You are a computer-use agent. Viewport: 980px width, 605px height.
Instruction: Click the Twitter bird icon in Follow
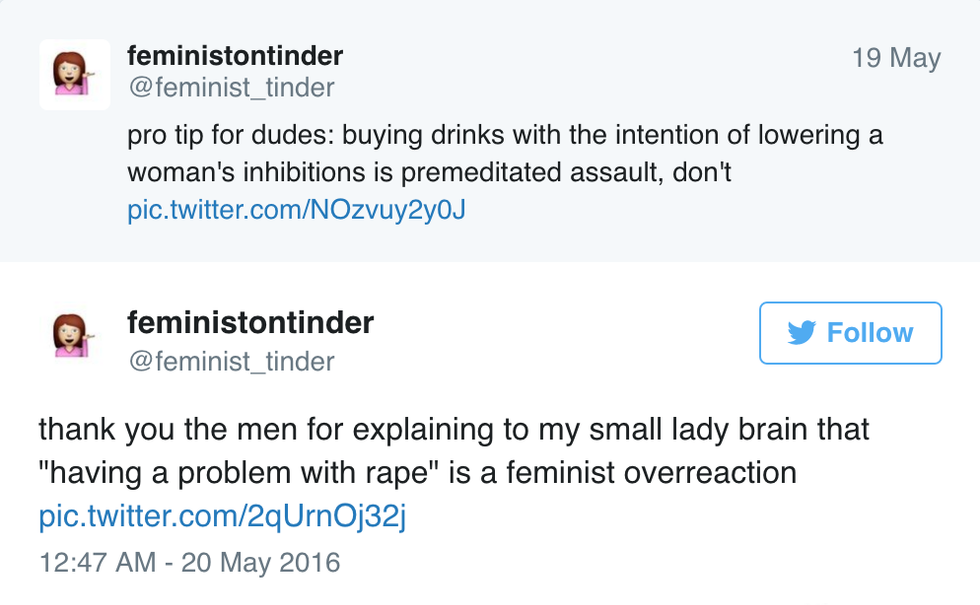coord(801,333)
